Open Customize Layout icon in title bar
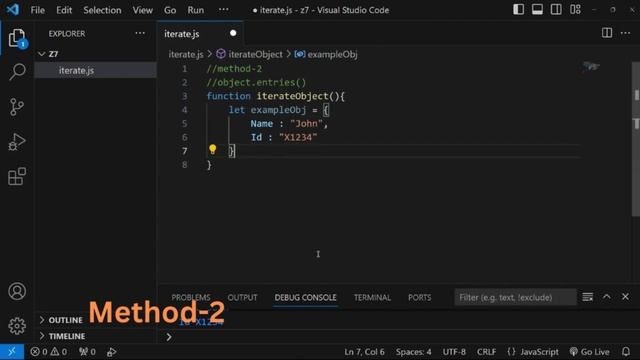 point(575,9)
